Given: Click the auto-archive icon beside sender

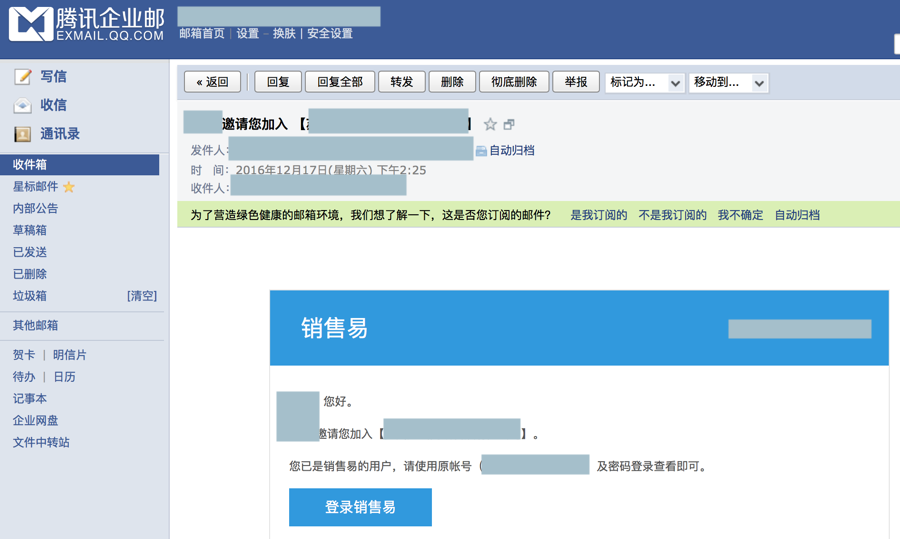Looking at the screenshot, I should 481,151.
